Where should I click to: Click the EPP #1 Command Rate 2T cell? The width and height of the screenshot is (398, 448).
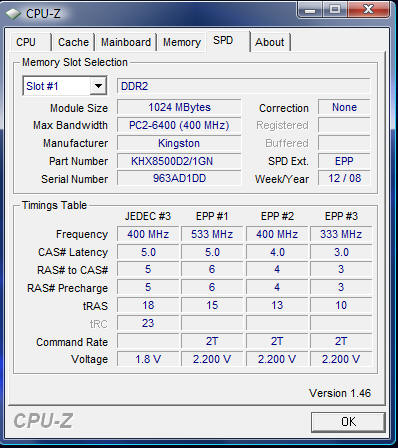(x=212, y=341)
